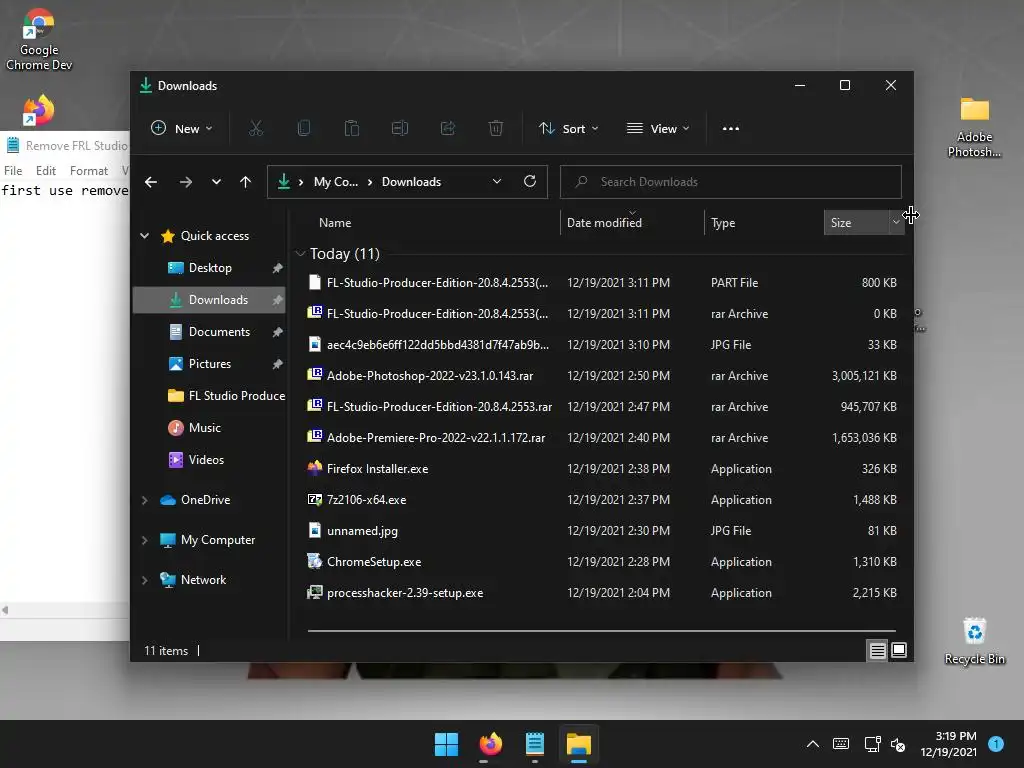Expand the My Computer tree node
Image resolution: width=1024 pixels, height=768 pixels.
tap(144, 540)
